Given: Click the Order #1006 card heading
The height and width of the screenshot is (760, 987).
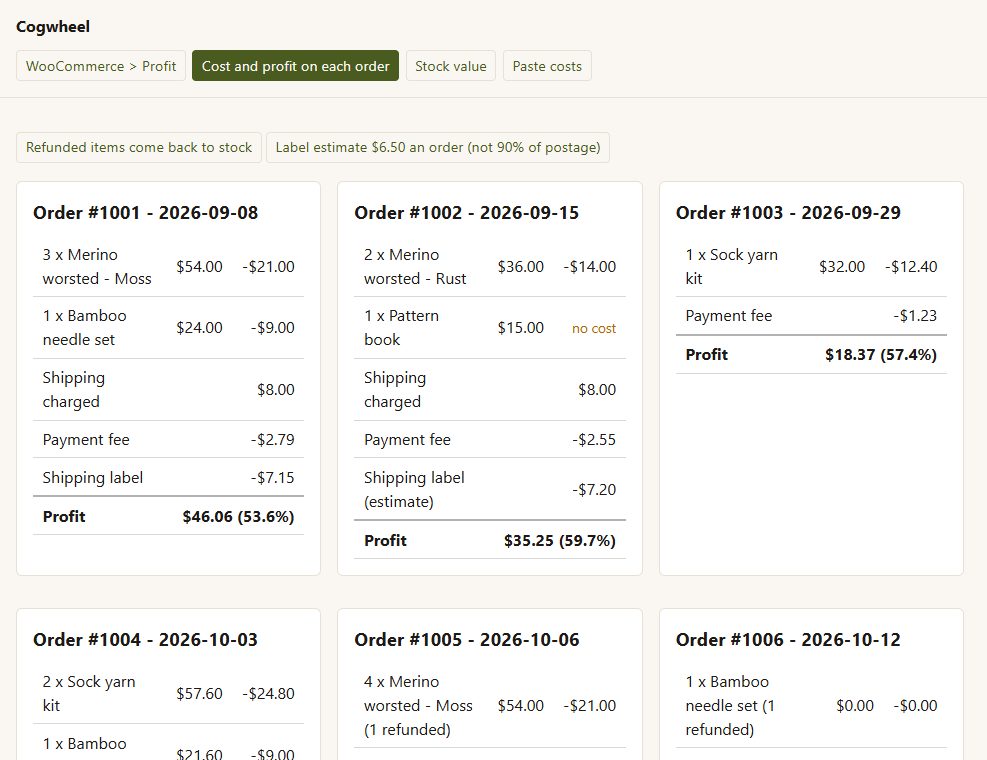Looking at the screenshot, I should (x=788, y=640).
